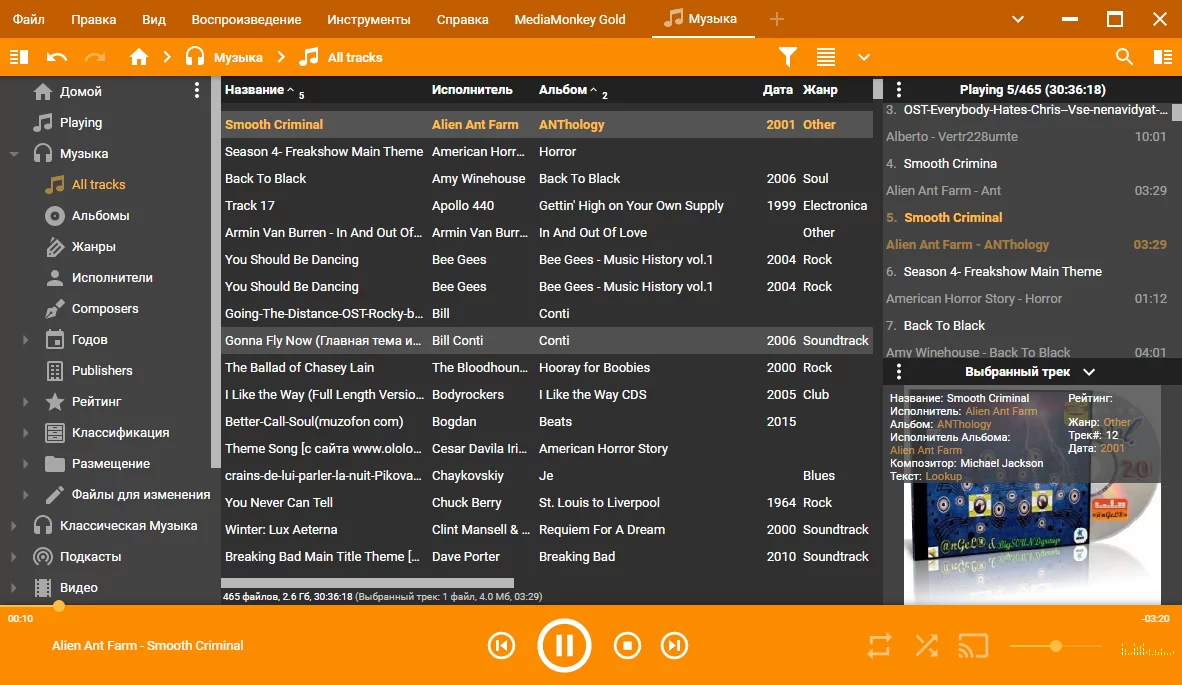
Task: Open MediaMonkey Gold menu
Action: coord(570,19)
